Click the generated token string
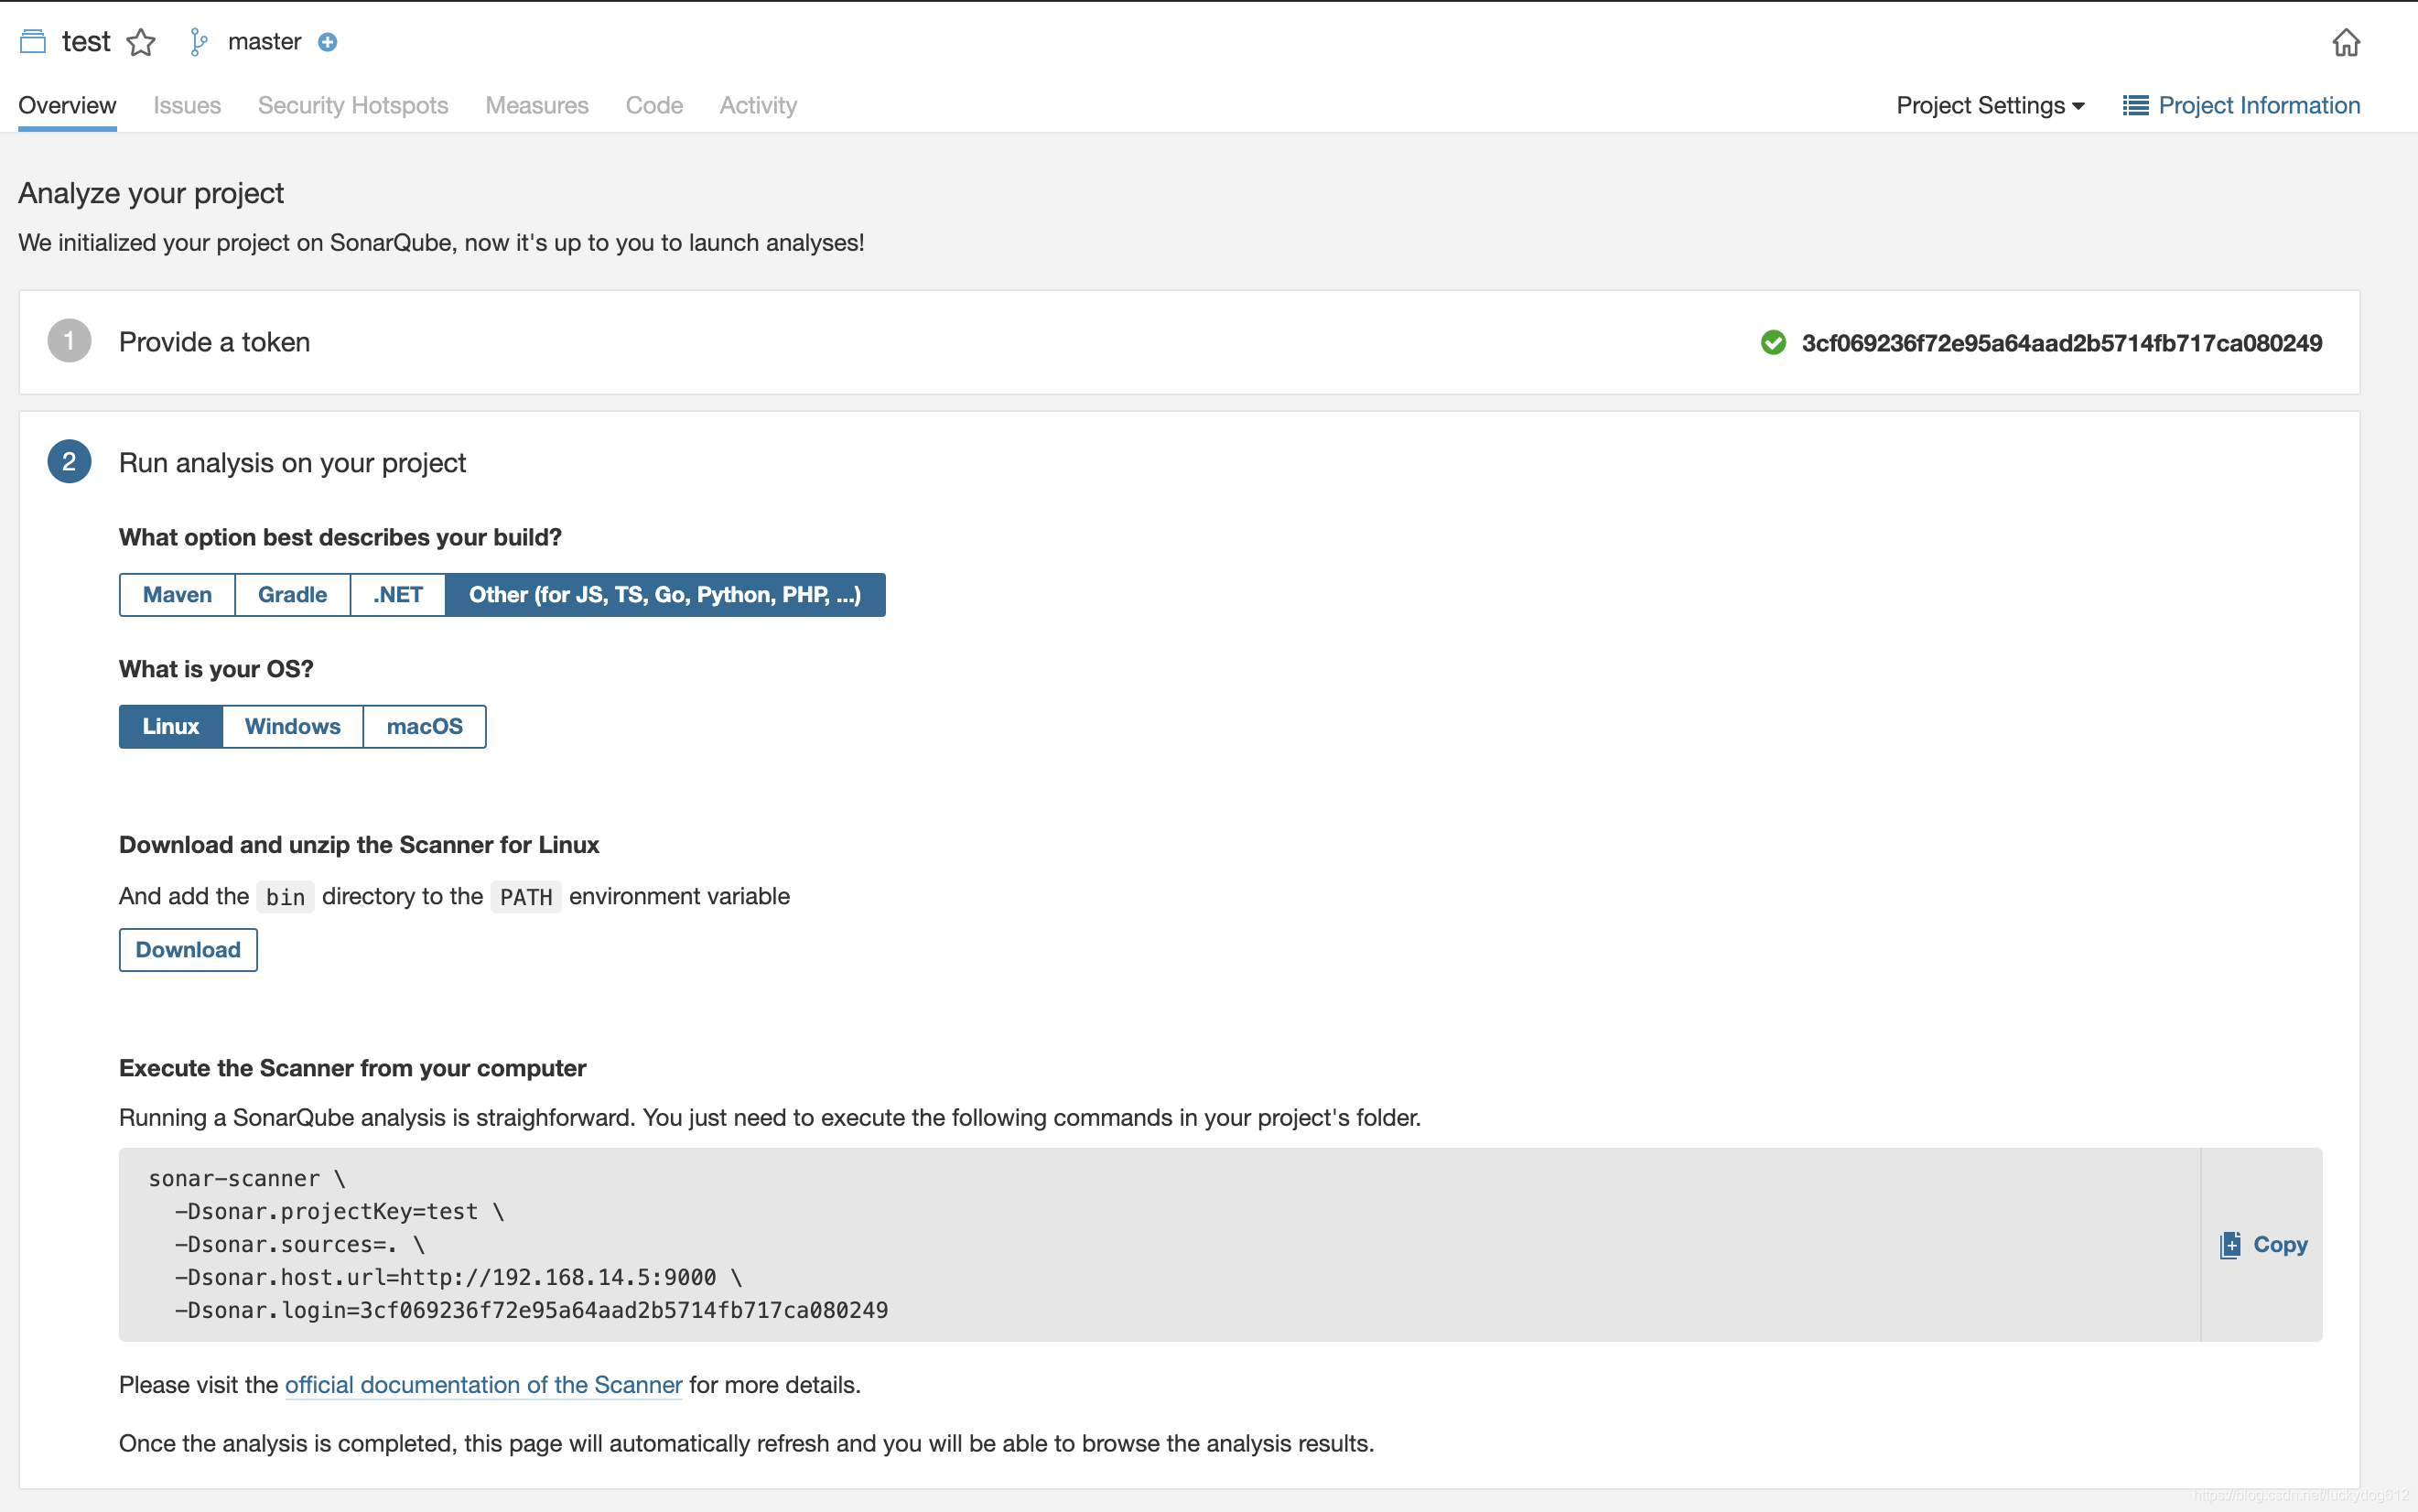 coord(2061,343)
